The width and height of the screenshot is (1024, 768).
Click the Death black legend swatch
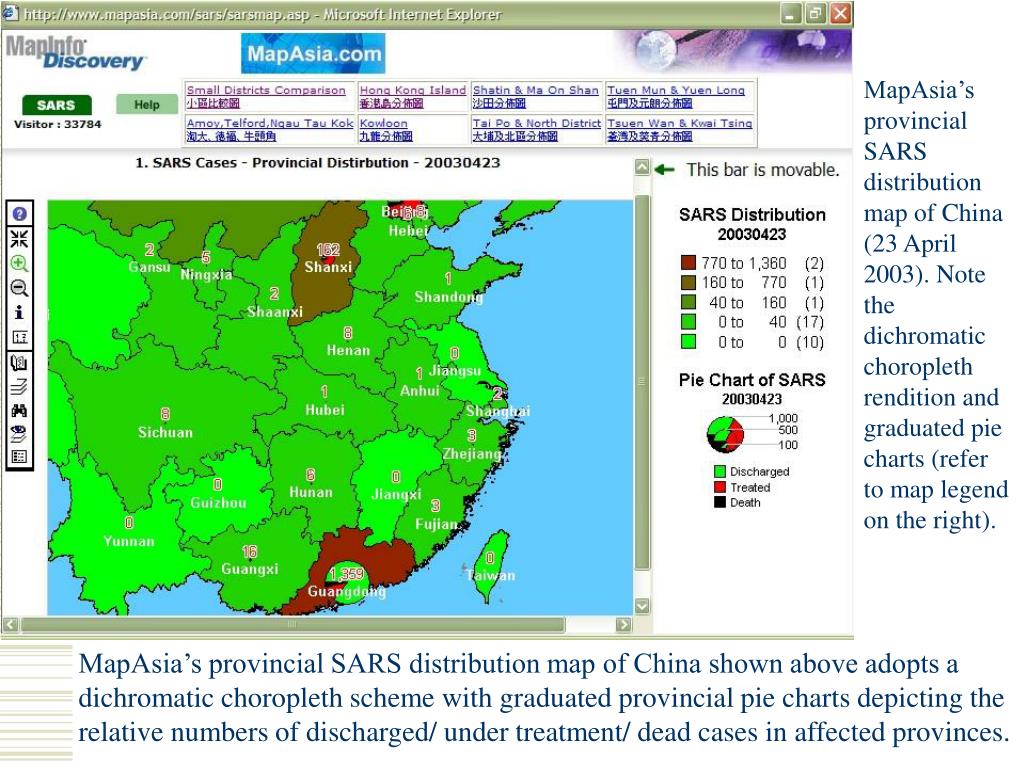click(720, 502)
